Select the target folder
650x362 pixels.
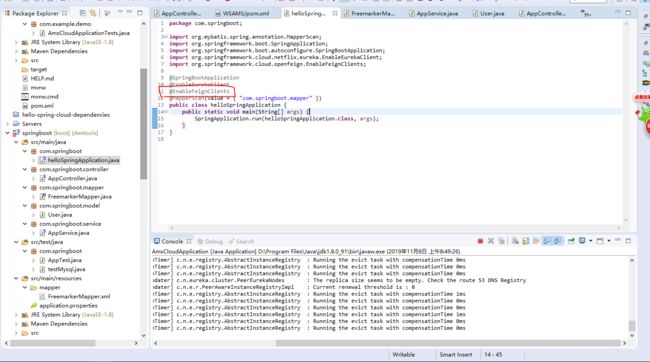pyautogui.click(x=39, y=69)
